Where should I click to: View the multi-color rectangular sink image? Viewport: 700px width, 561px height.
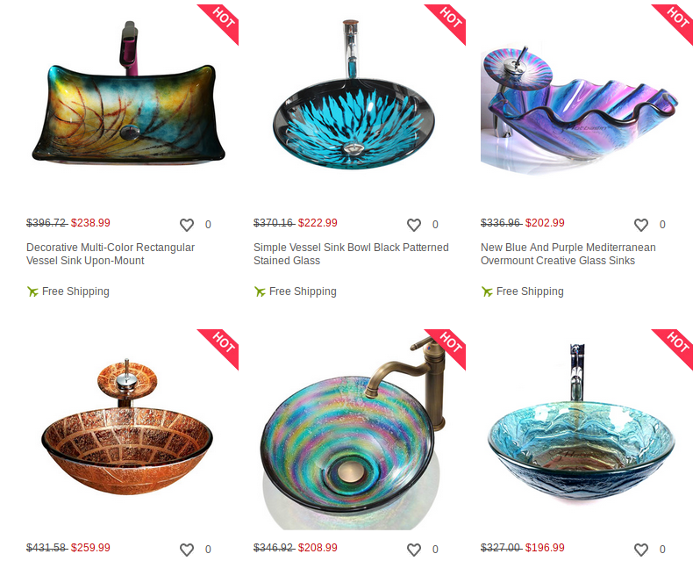(x=129, y=92)
